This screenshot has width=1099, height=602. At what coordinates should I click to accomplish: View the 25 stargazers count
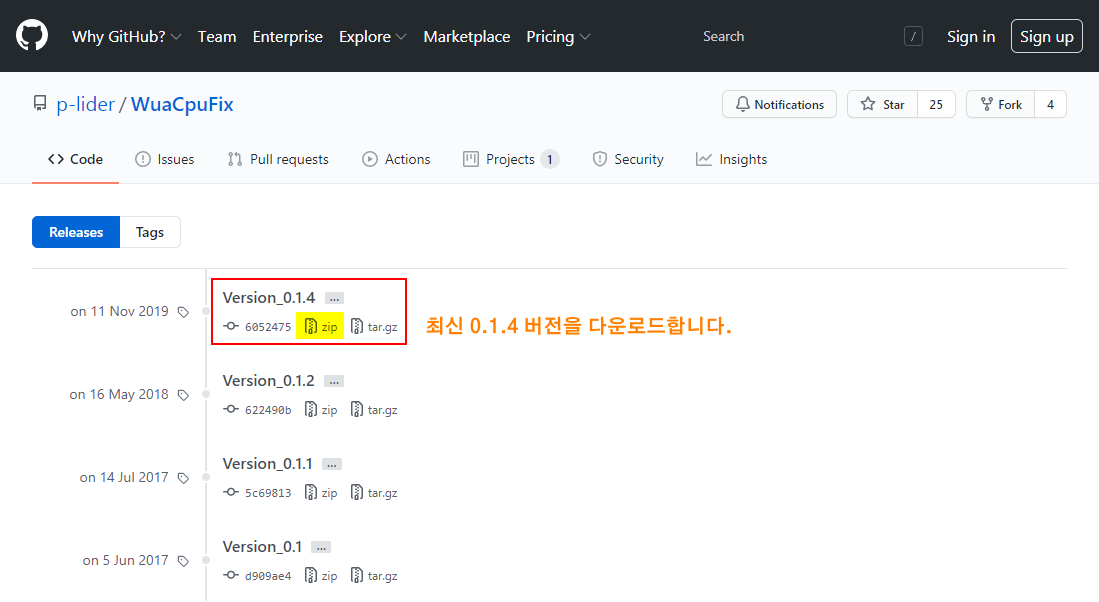(x=936, y=104)
